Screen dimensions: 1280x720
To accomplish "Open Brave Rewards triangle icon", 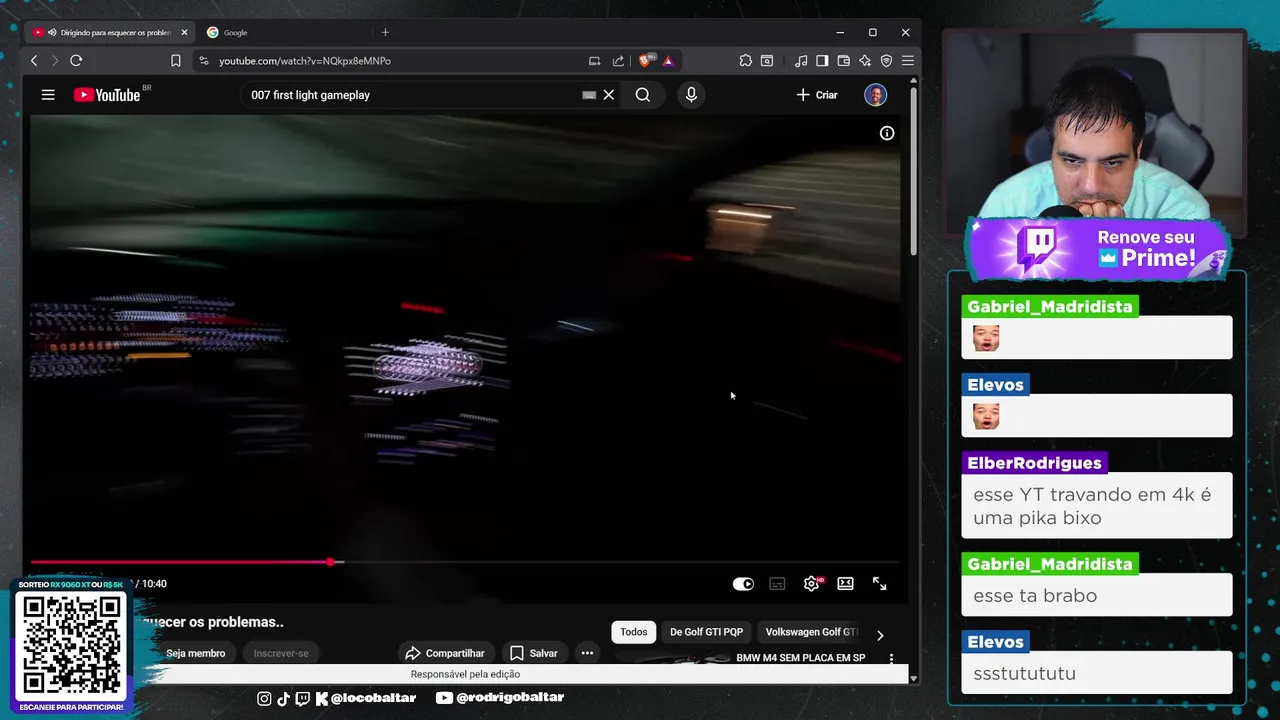I will [668, 61].
